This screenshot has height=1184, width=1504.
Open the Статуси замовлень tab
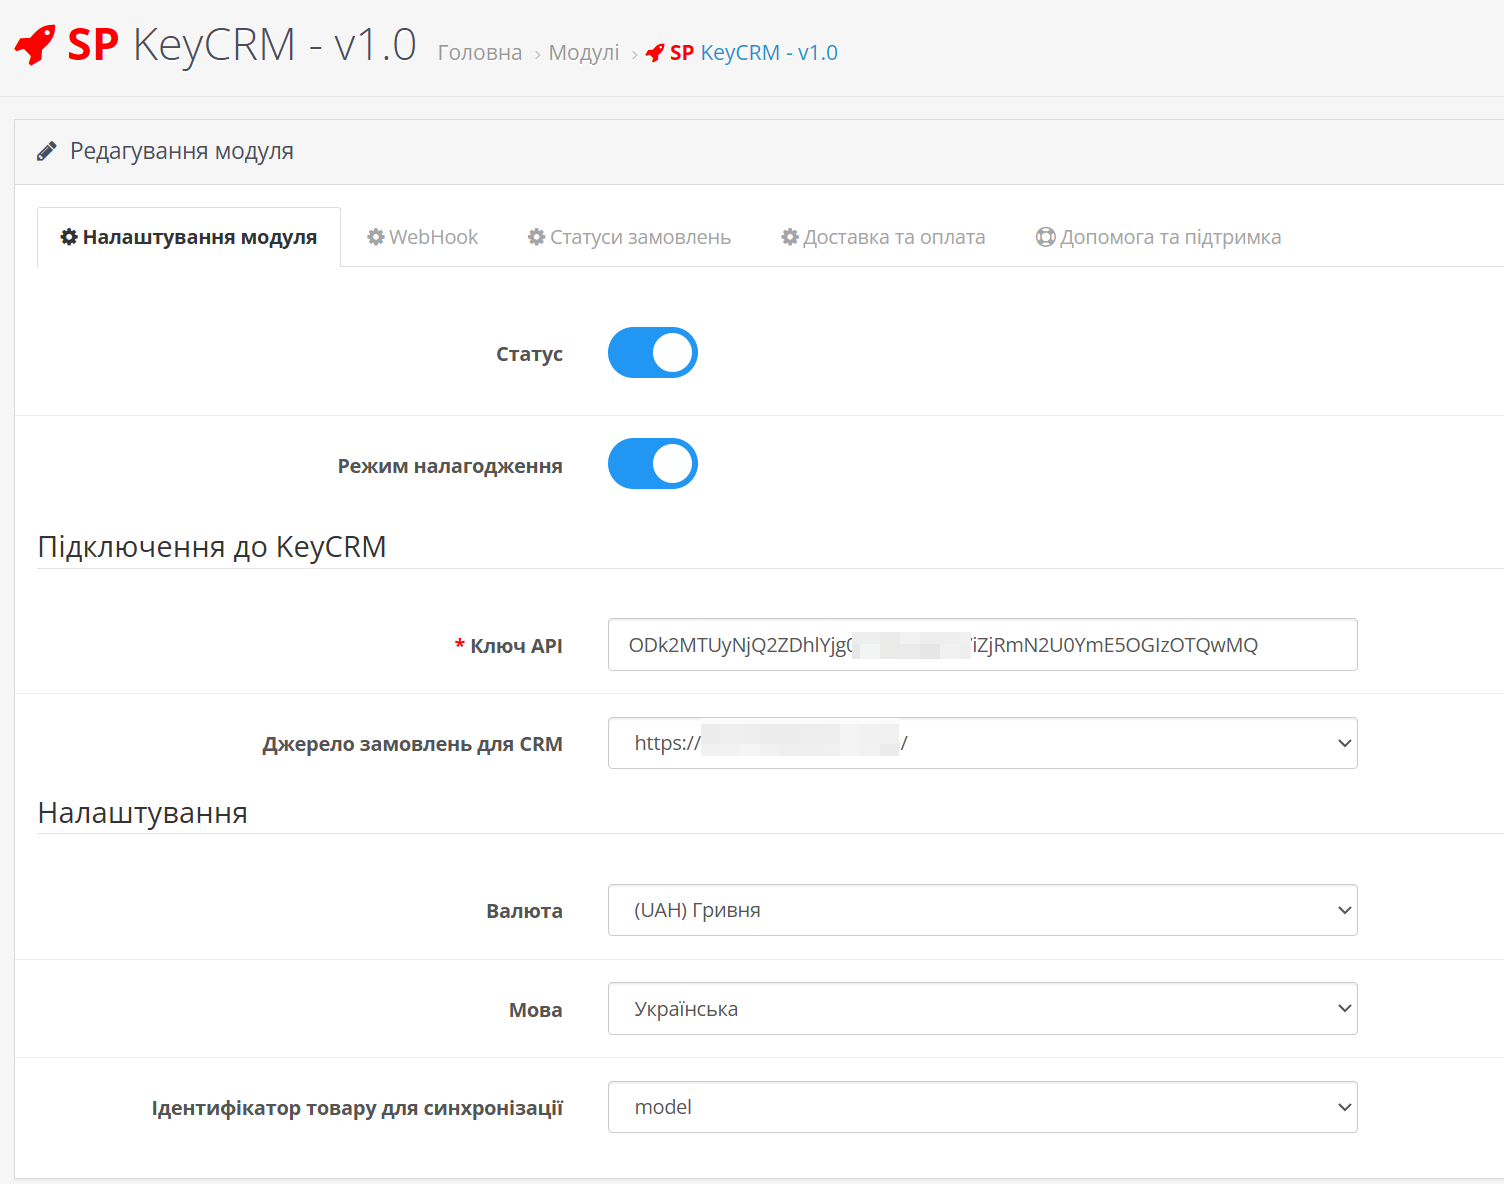click(x=629, y=237)
